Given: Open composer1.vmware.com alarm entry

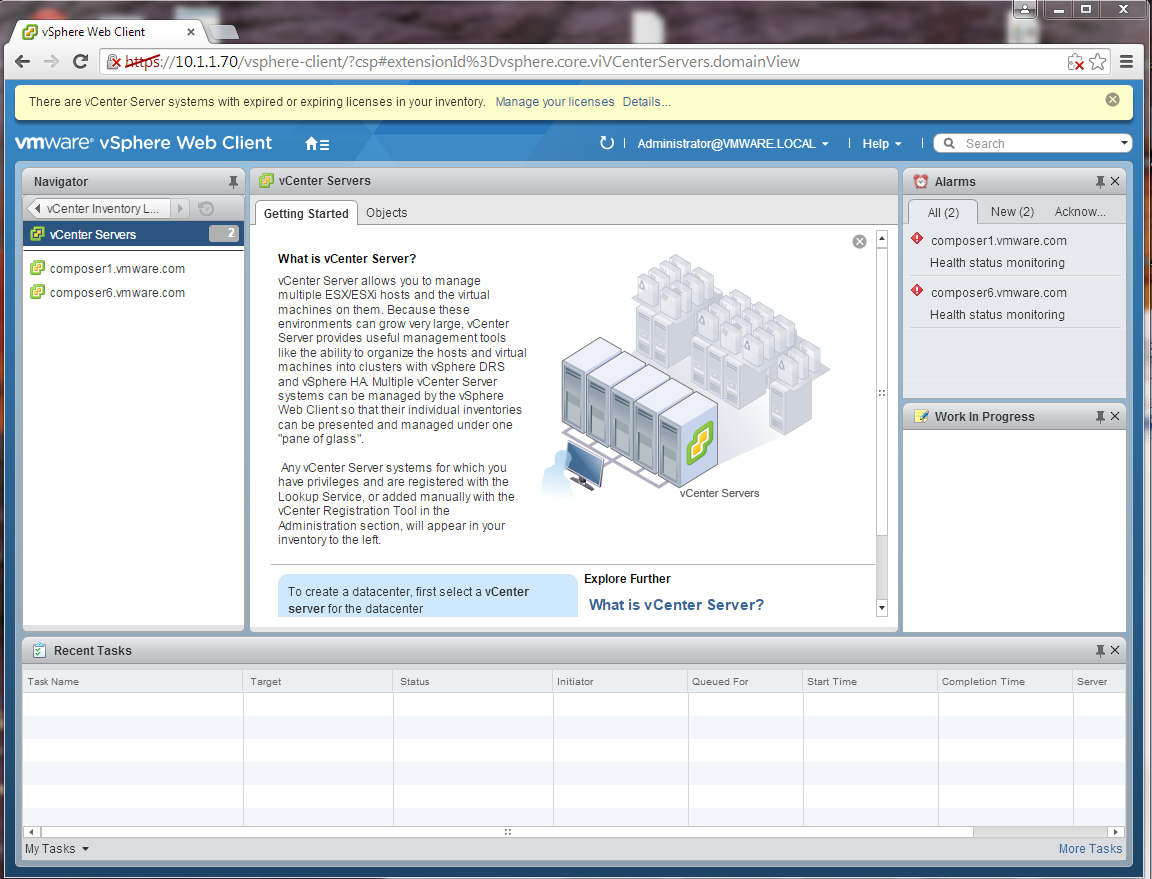Looking at the screenshot, I should click(998, 240).
